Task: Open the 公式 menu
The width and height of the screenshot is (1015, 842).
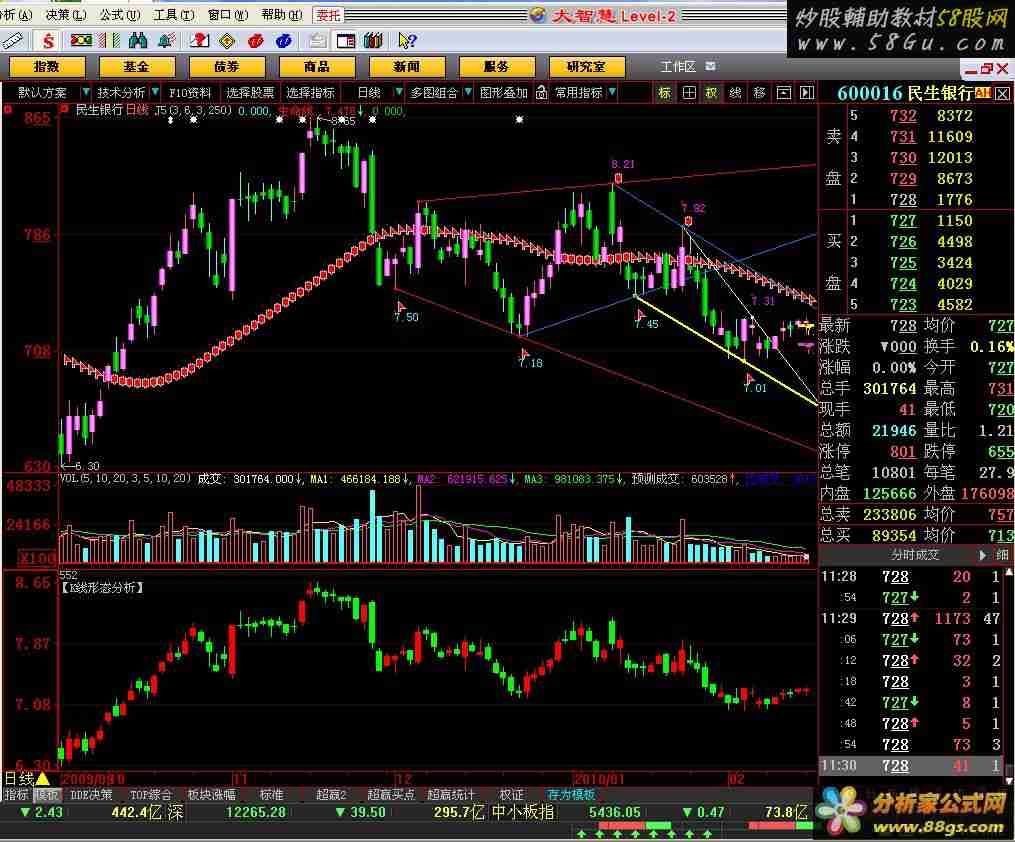Action: click(x=120, y=15)
